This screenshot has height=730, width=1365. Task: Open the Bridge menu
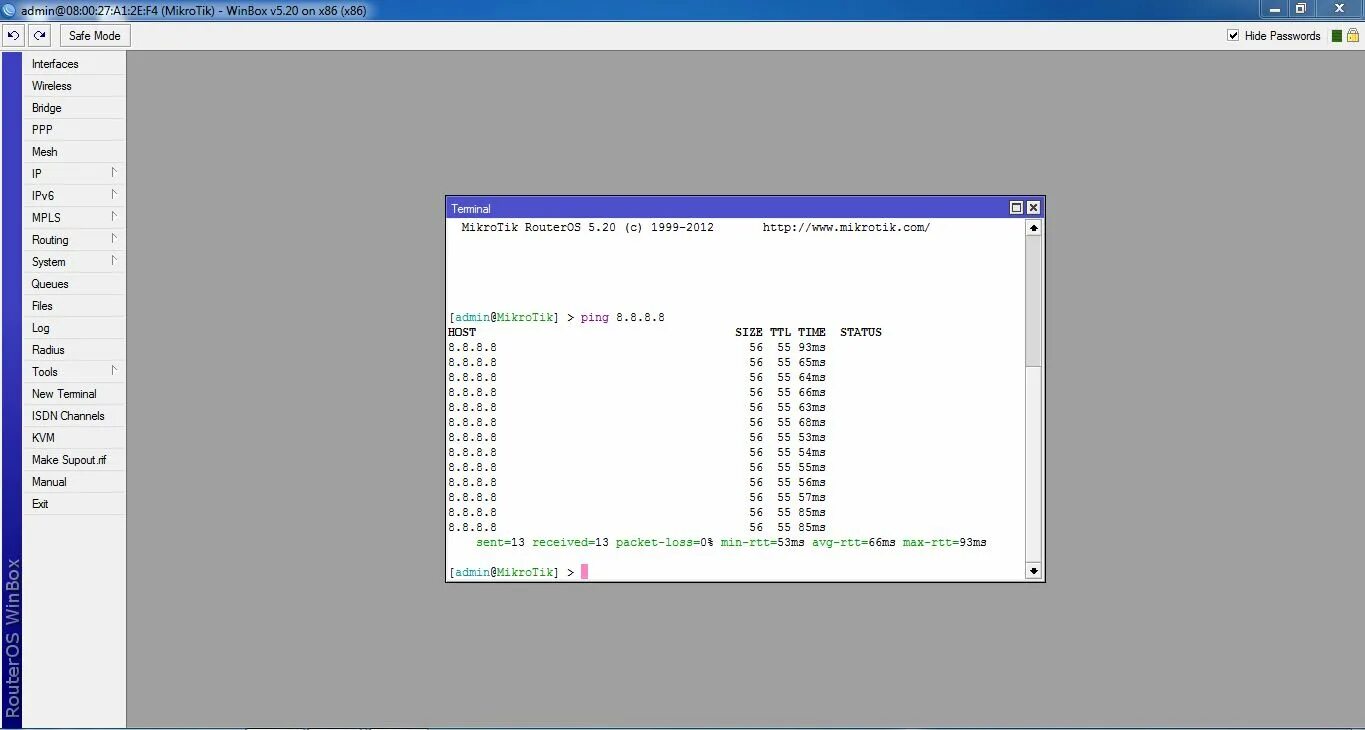click(74, 108)
